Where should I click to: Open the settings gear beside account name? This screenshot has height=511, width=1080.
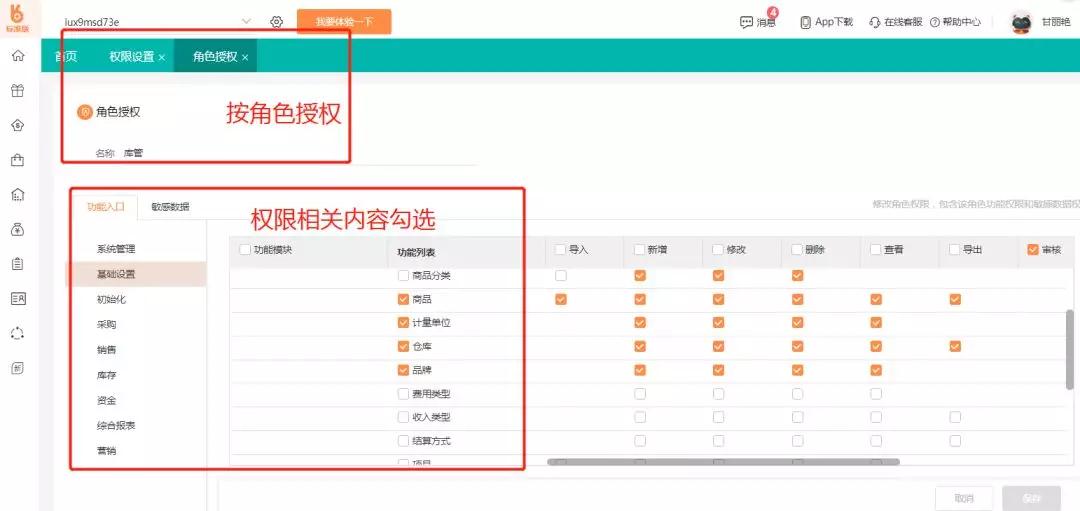(x=277, y=22)
